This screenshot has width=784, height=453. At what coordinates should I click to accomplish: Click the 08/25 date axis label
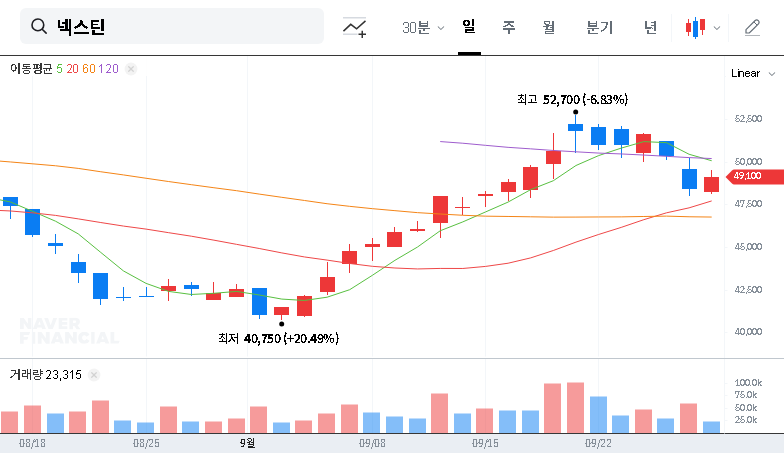[x=146, y=444]
